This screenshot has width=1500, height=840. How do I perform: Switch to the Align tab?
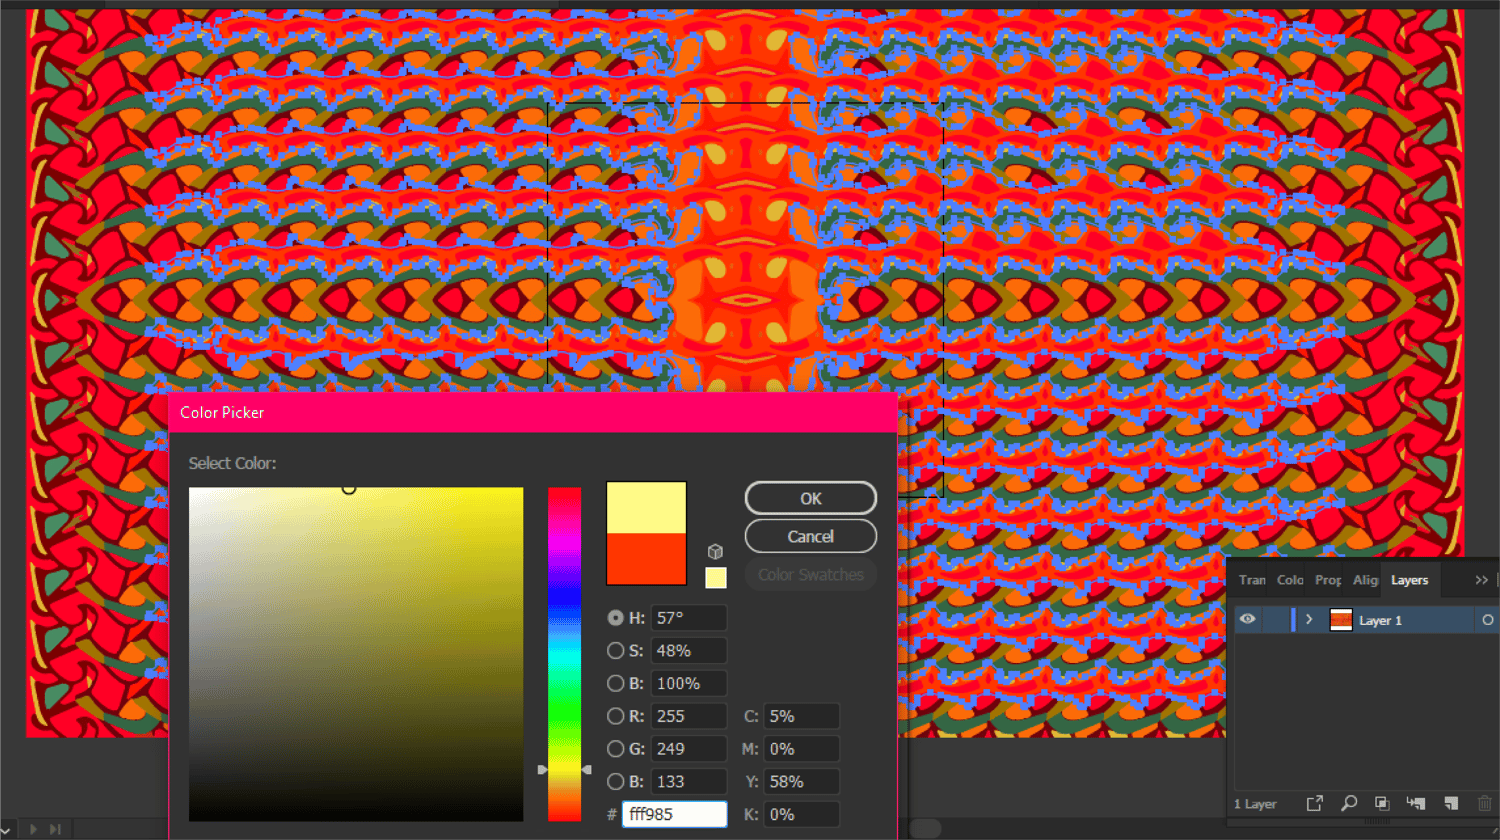click(x=1365, y=580)
